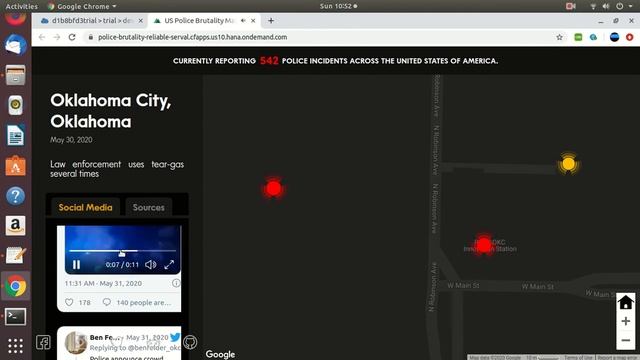
Task: Open Ben Felder's profile avatar
Action: (x=76, y=342)
